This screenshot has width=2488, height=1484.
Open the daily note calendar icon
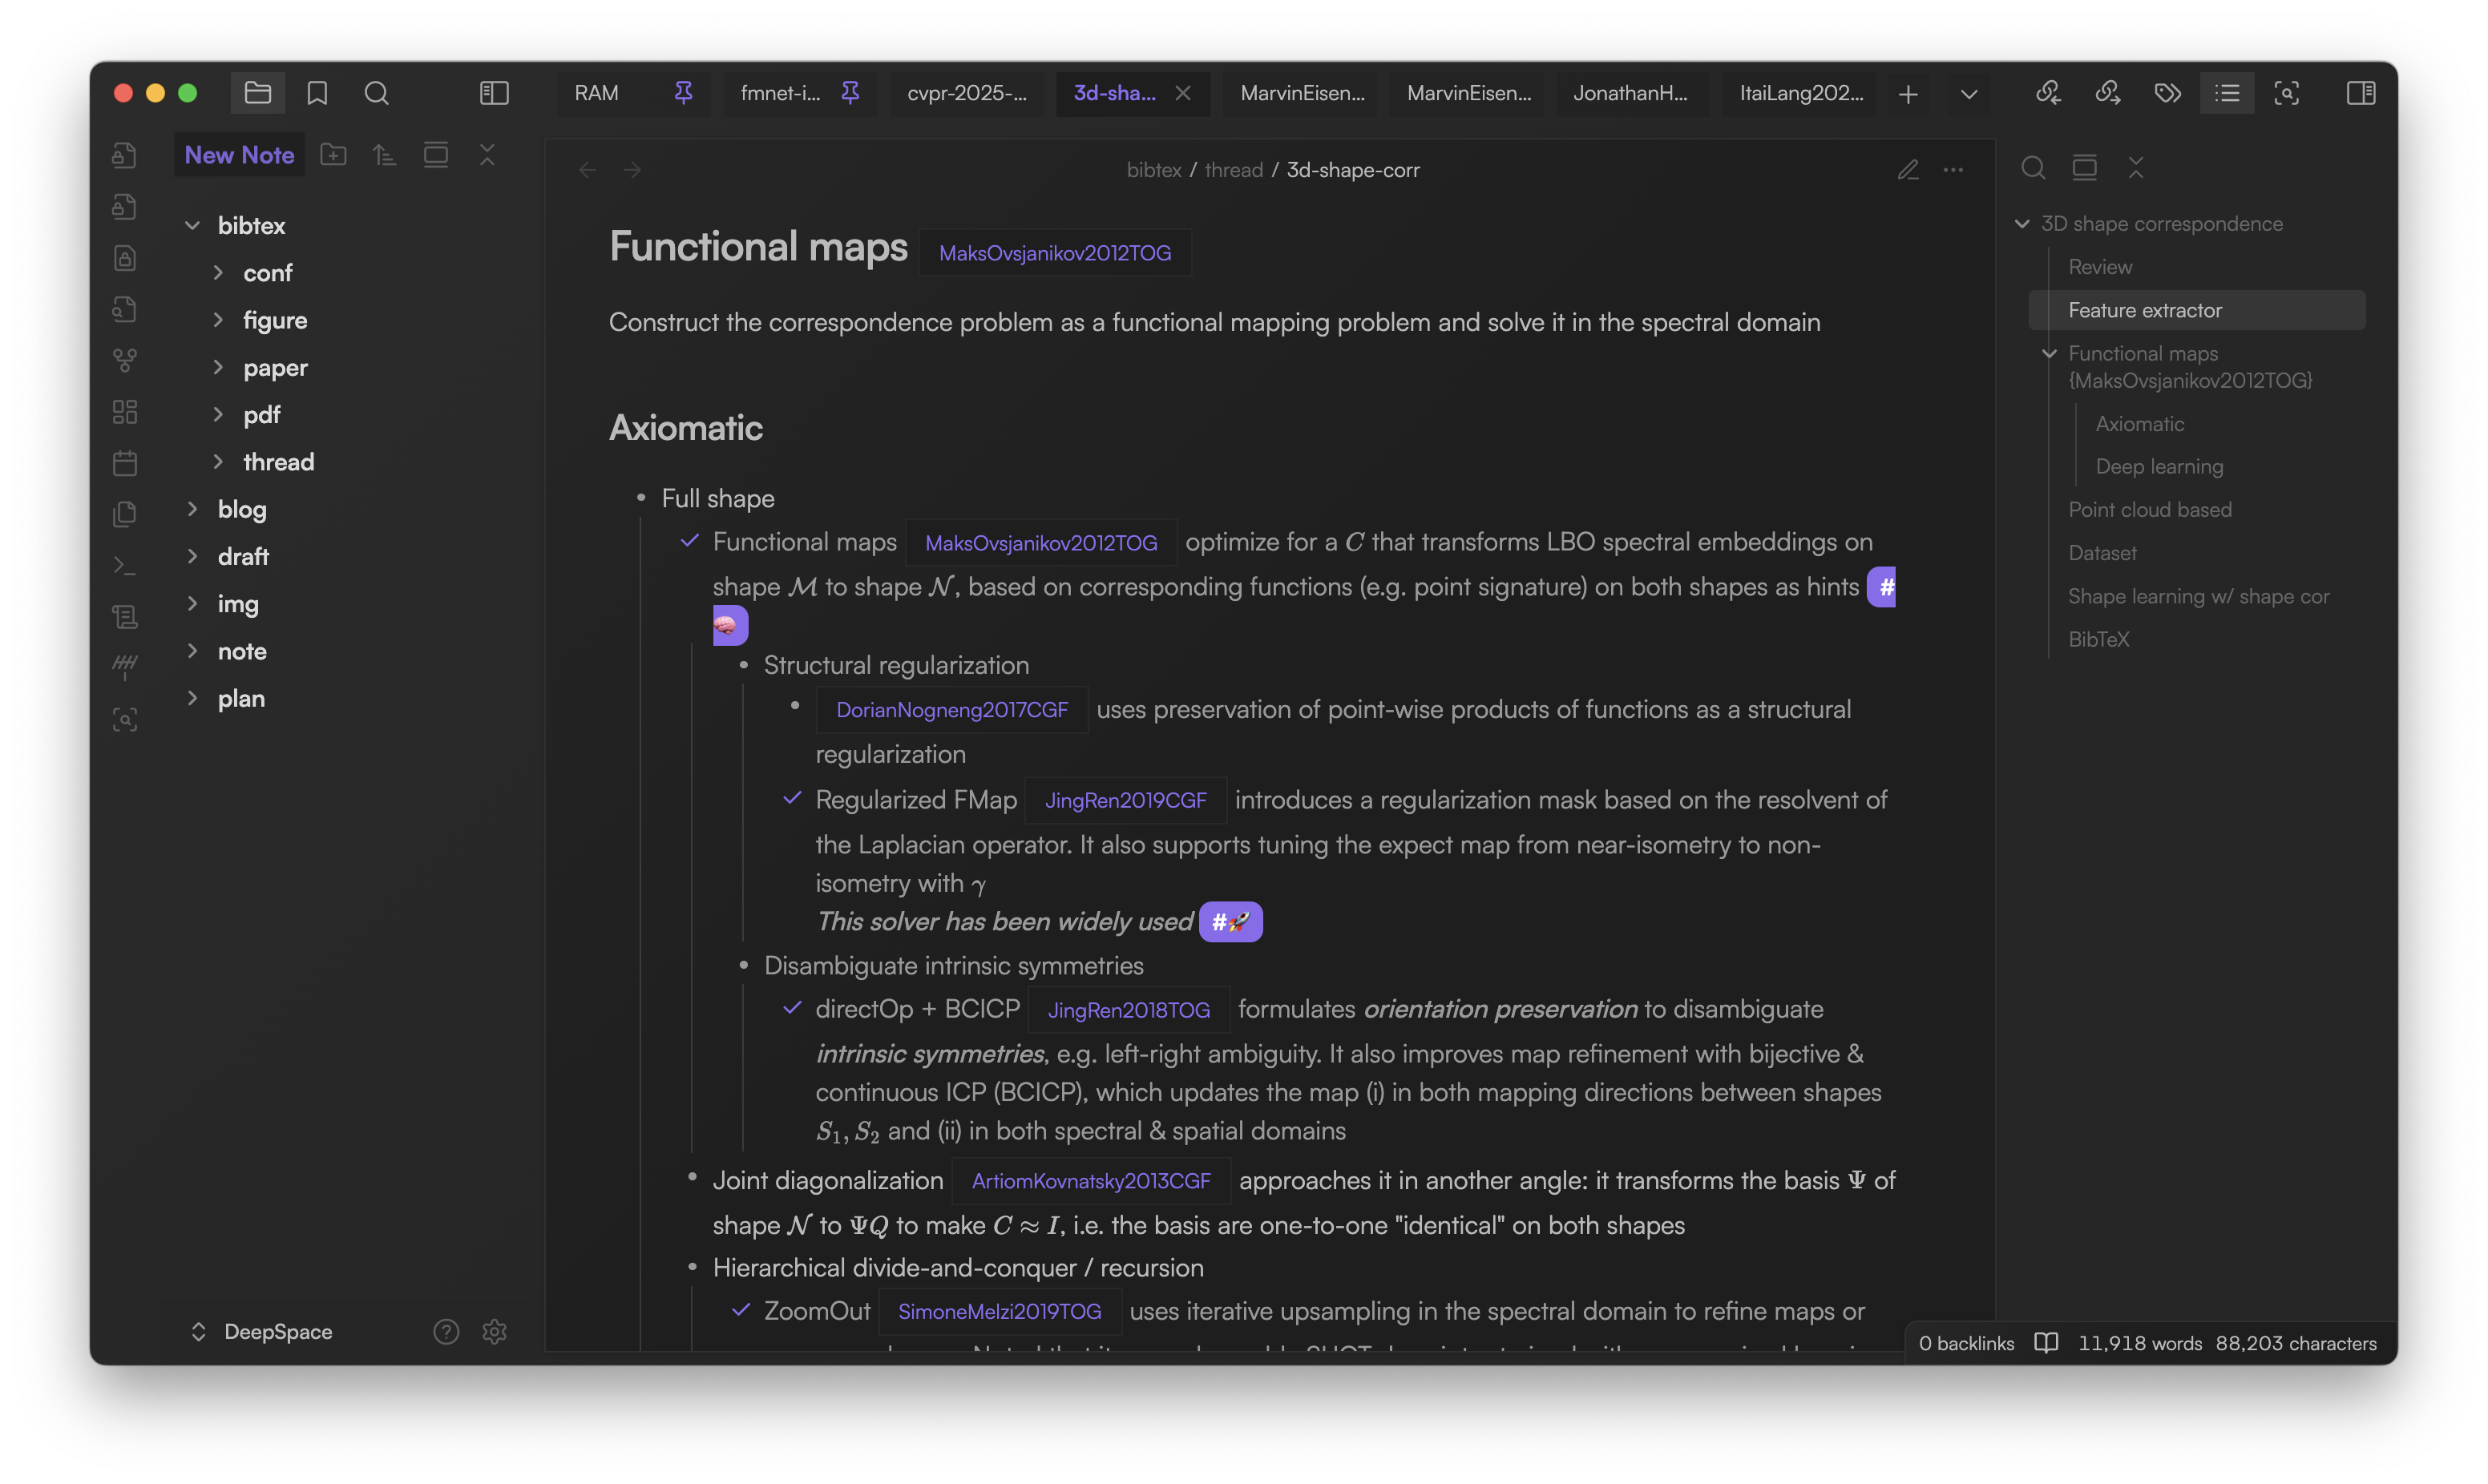(x=125, y=463)
